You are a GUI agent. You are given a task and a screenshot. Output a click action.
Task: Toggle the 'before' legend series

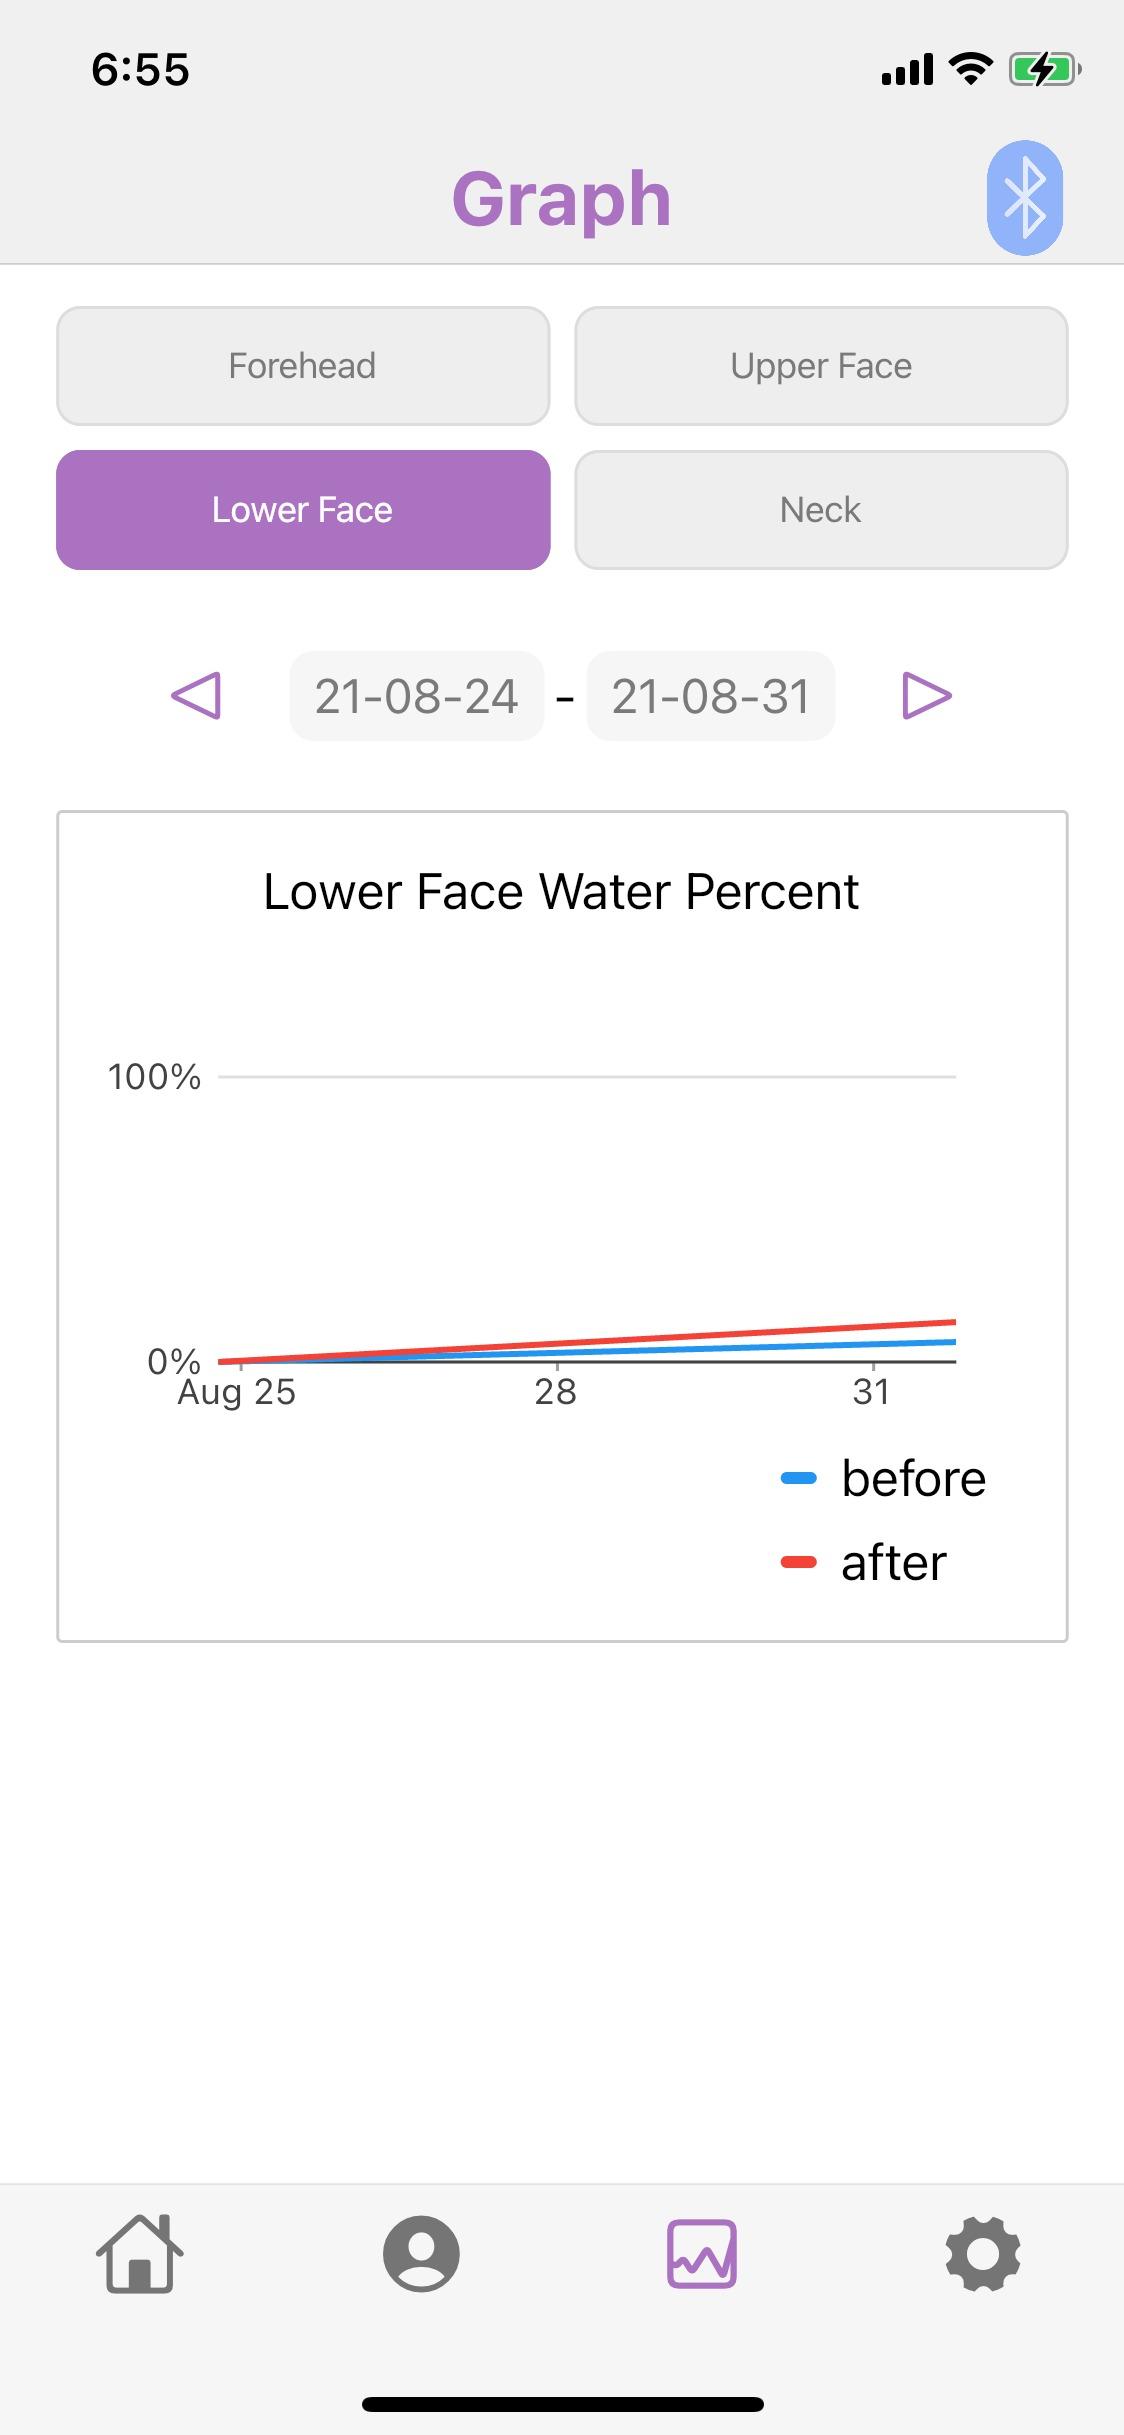(x=884, y=1479)
